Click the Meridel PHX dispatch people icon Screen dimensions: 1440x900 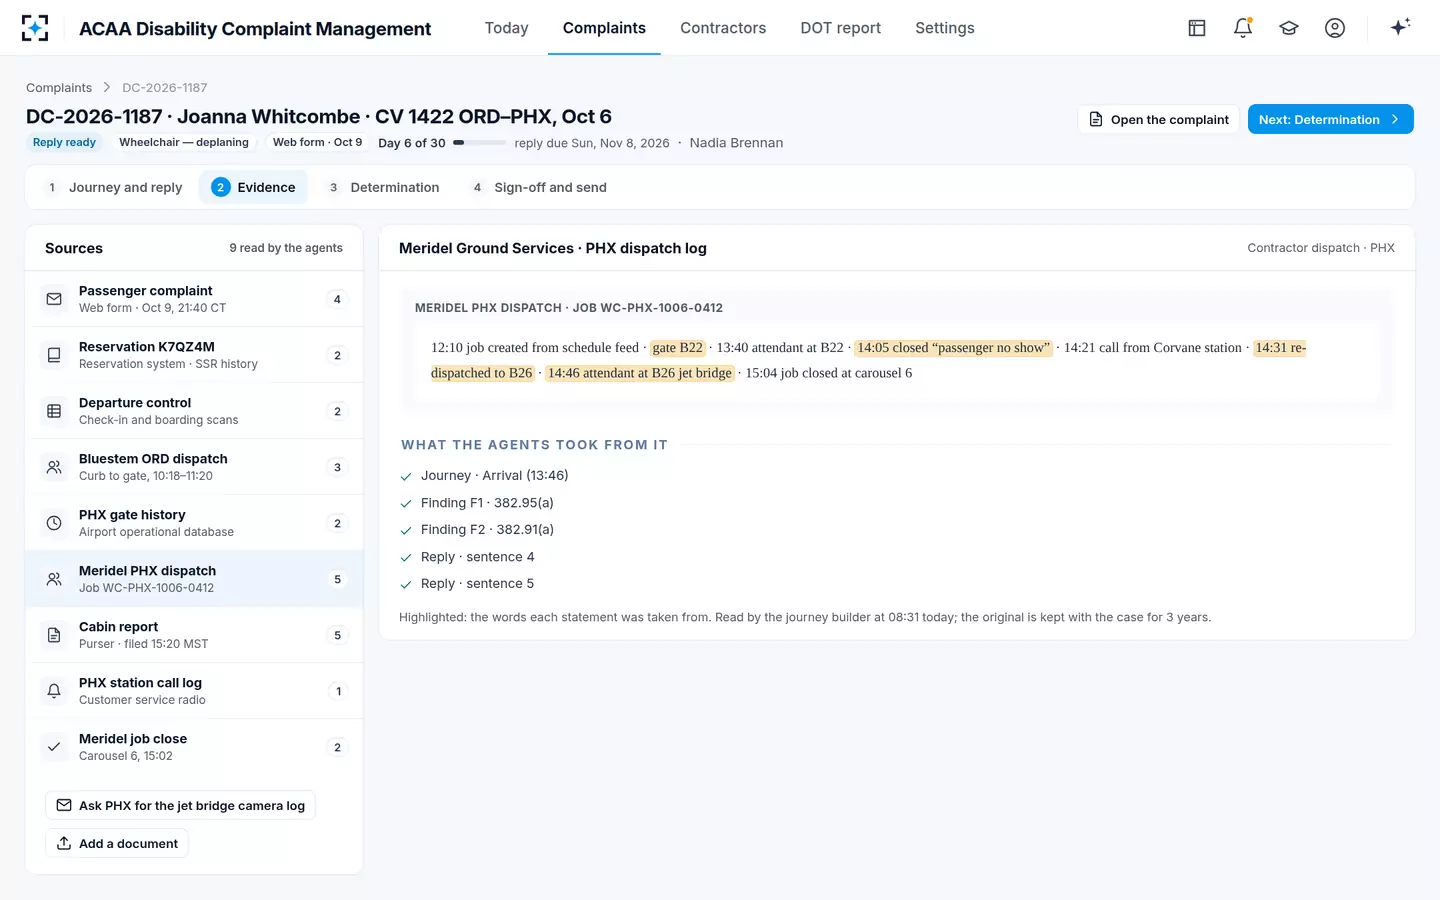(54, 579)
